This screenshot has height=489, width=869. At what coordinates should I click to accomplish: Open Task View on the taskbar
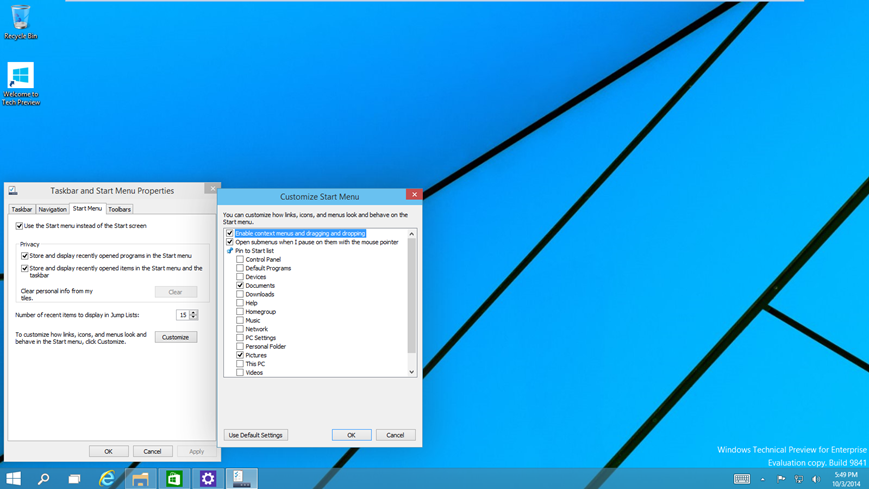[74, 478]
